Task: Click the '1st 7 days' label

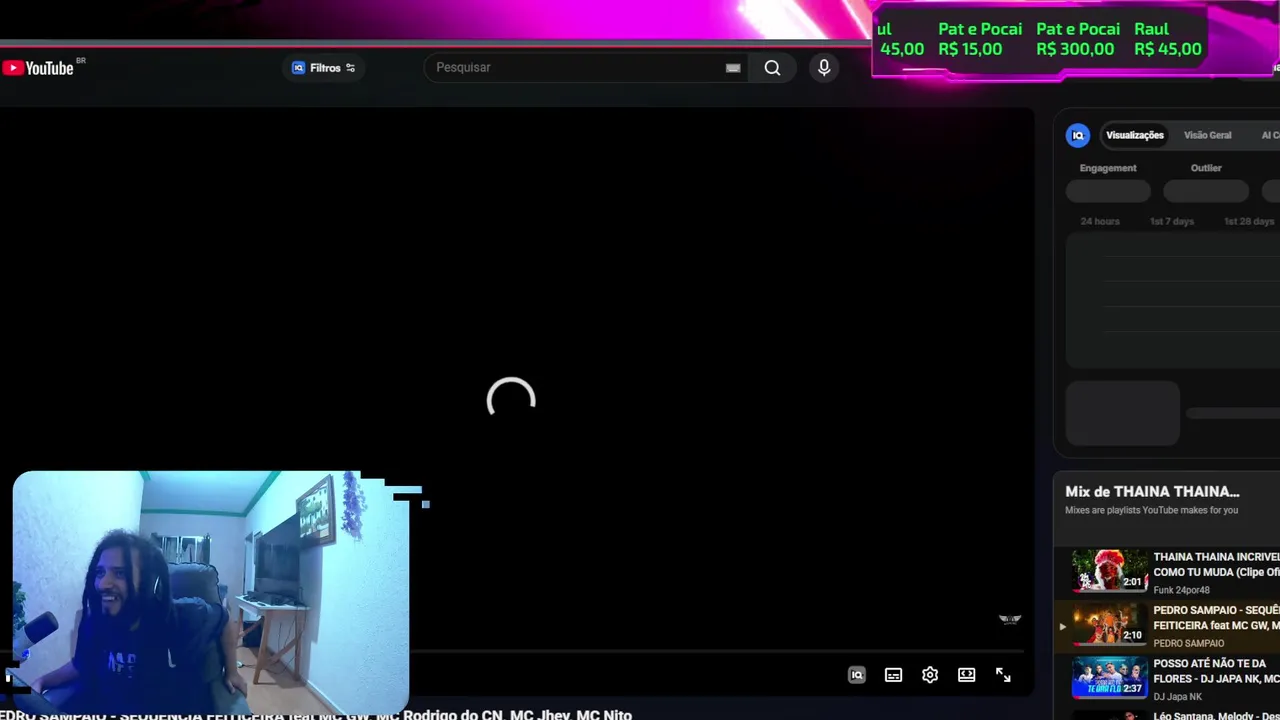Action: click(1172, 221)
